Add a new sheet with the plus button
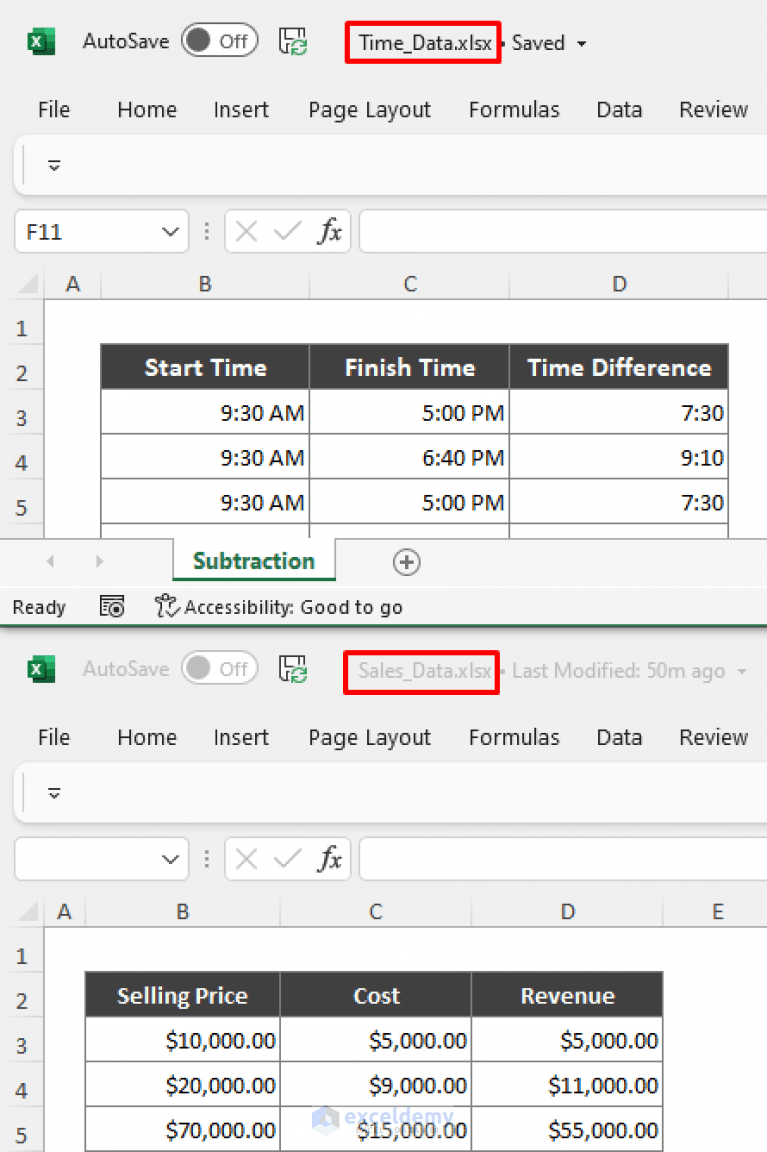 (x=406, y=562)
